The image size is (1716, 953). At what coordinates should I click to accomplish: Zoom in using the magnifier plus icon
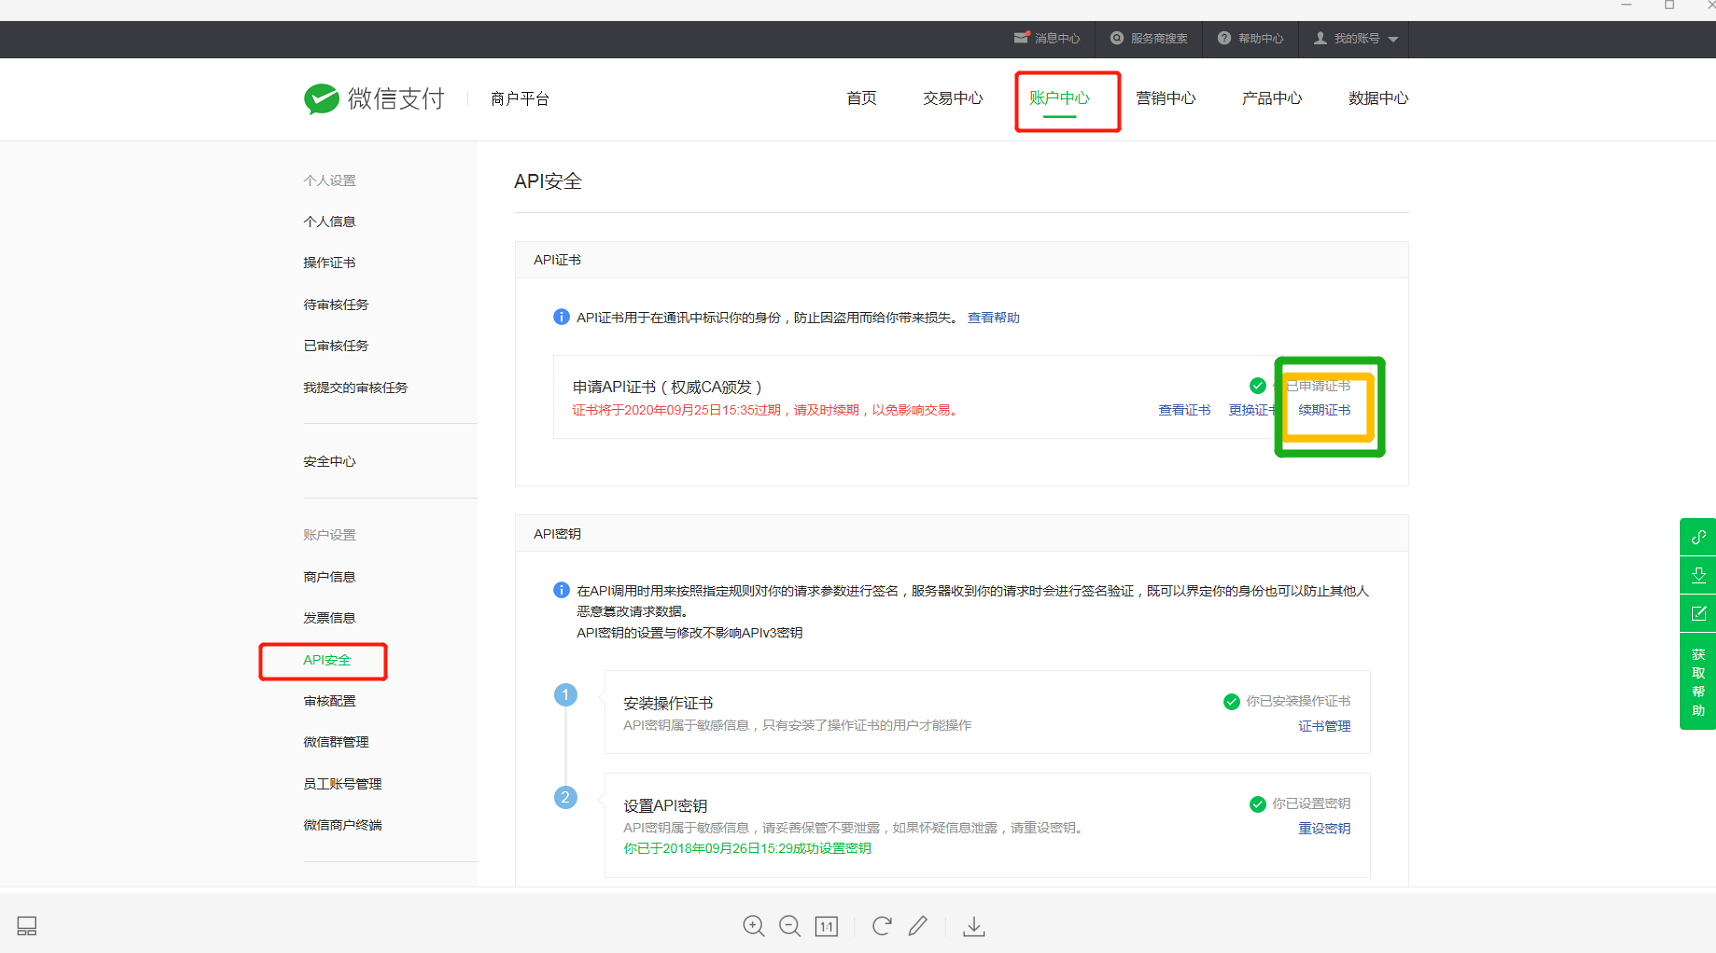pyautogui.click(x=754, y=926)
